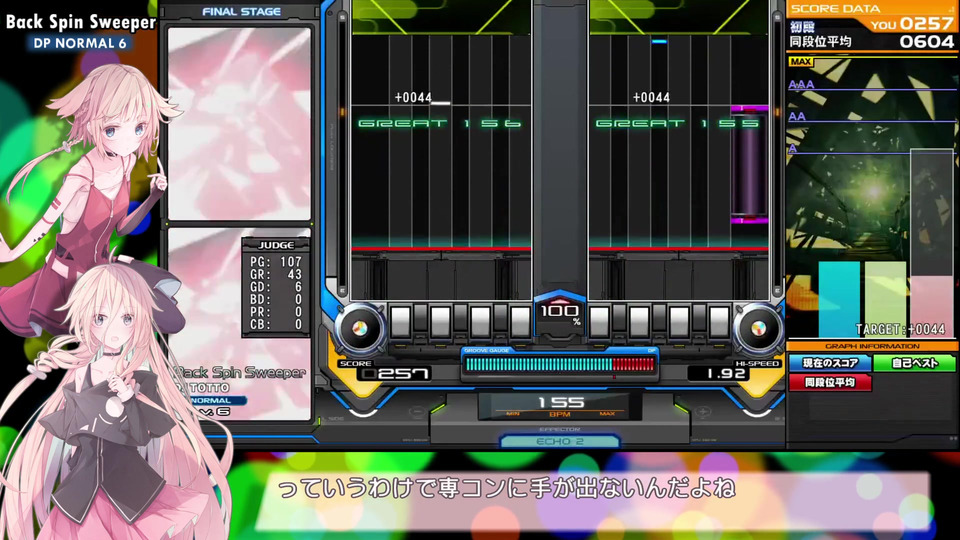Click the JUDGE panel heading

click(x=276, y=245)
